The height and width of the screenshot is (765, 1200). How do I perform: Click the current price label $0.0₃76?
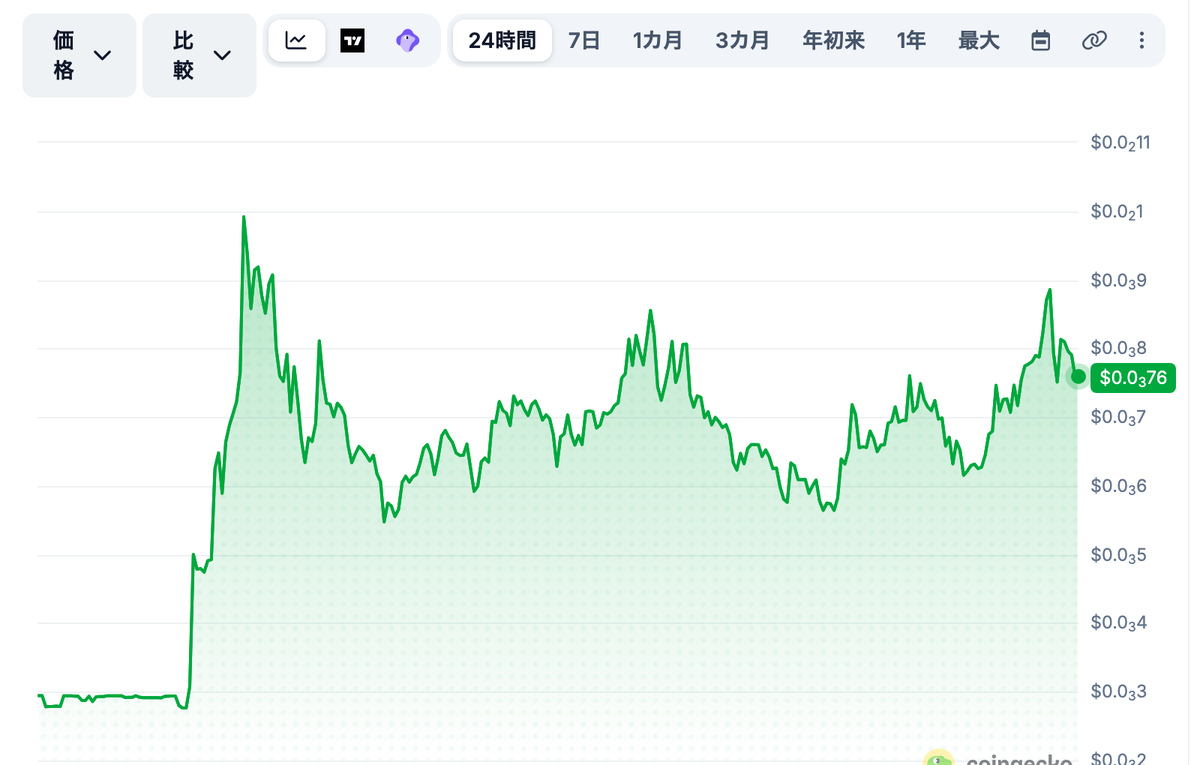(x=1133, y=378)
